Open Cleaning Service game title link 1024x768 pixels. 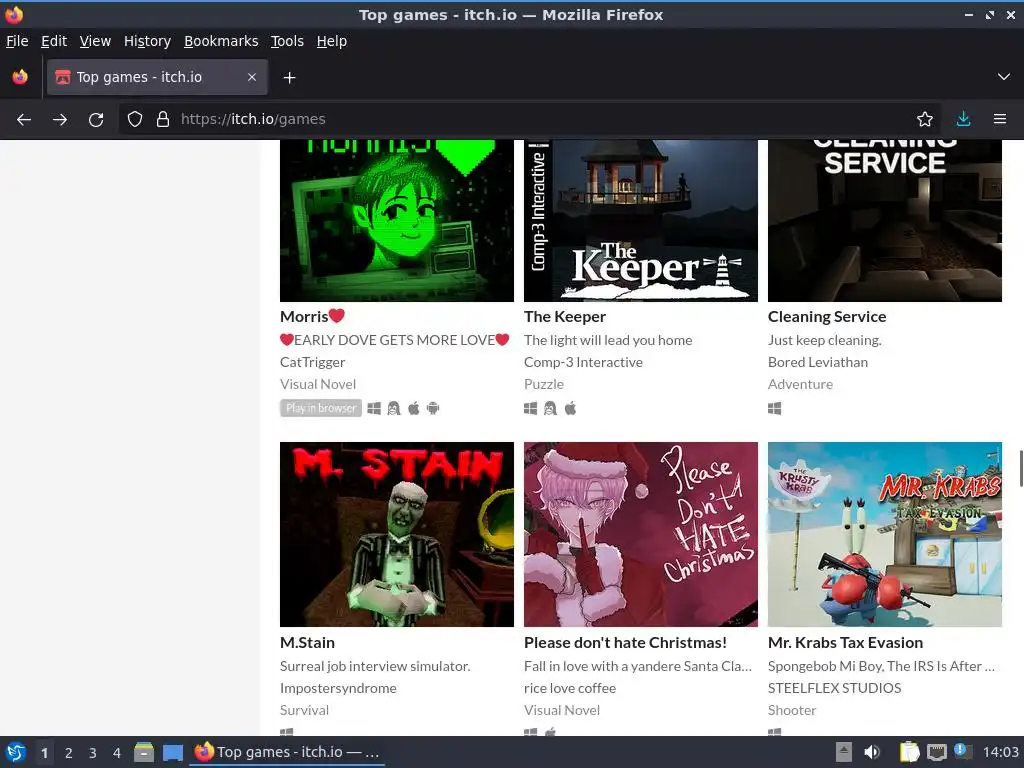pyautogui.click(x=827, y=317)
